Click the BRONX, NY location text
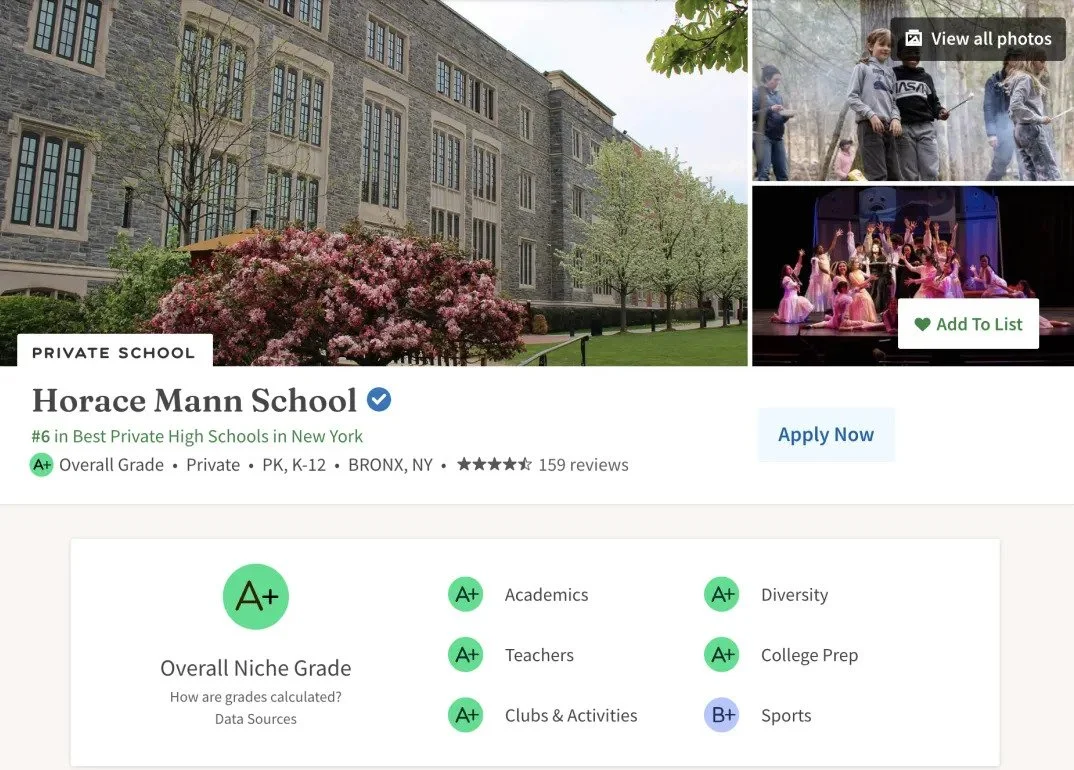The image size is (1074, 770). [x=390, y=464]
